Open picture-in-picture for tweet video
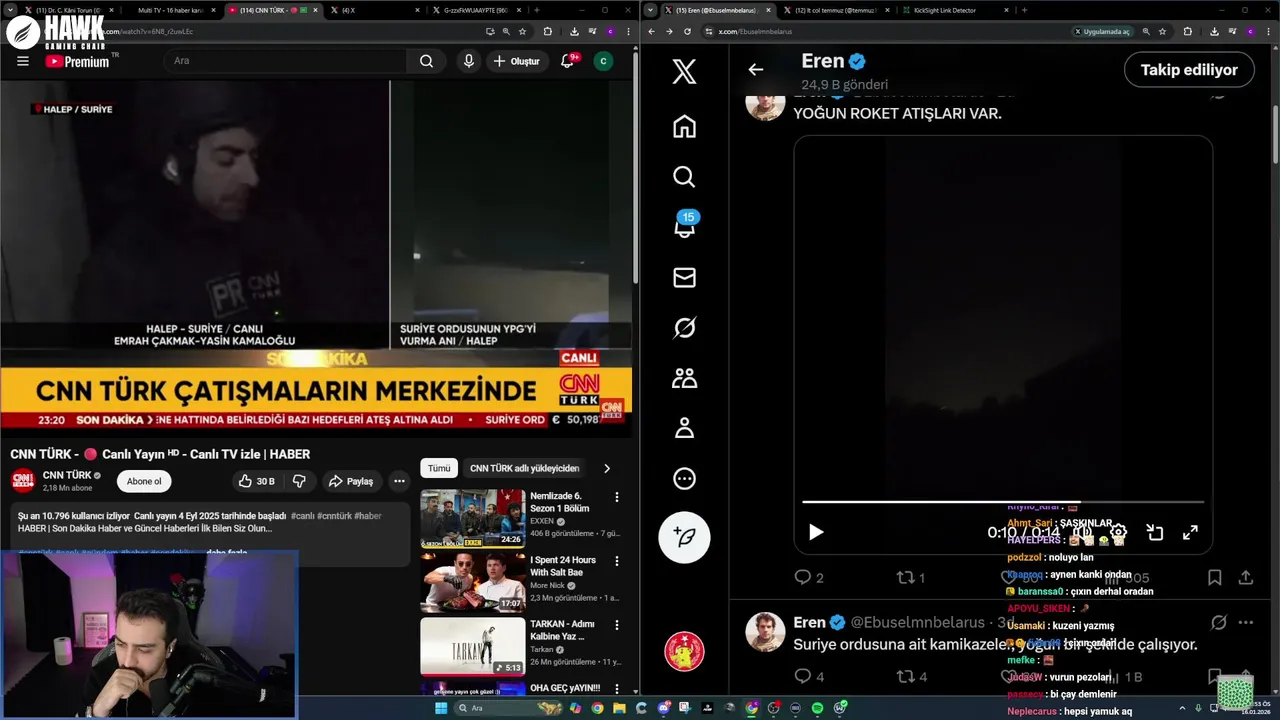The height and width of the screenshot is (720, 1280). tap(1155, 532)
